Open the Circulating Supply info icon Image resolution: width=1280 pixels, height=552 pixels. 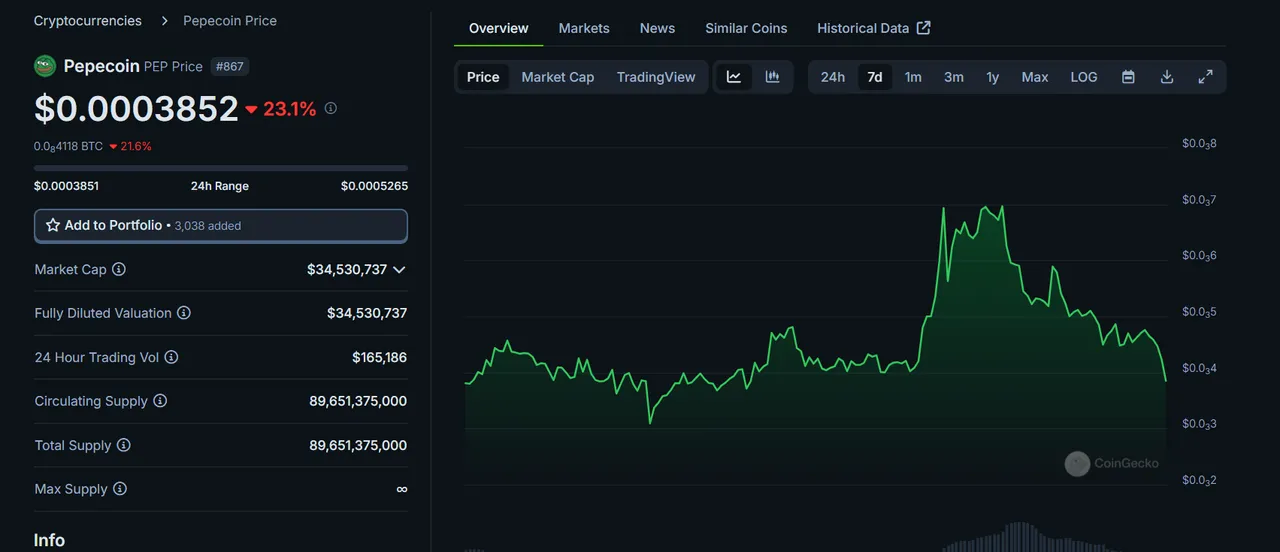(x=160, y=401)
